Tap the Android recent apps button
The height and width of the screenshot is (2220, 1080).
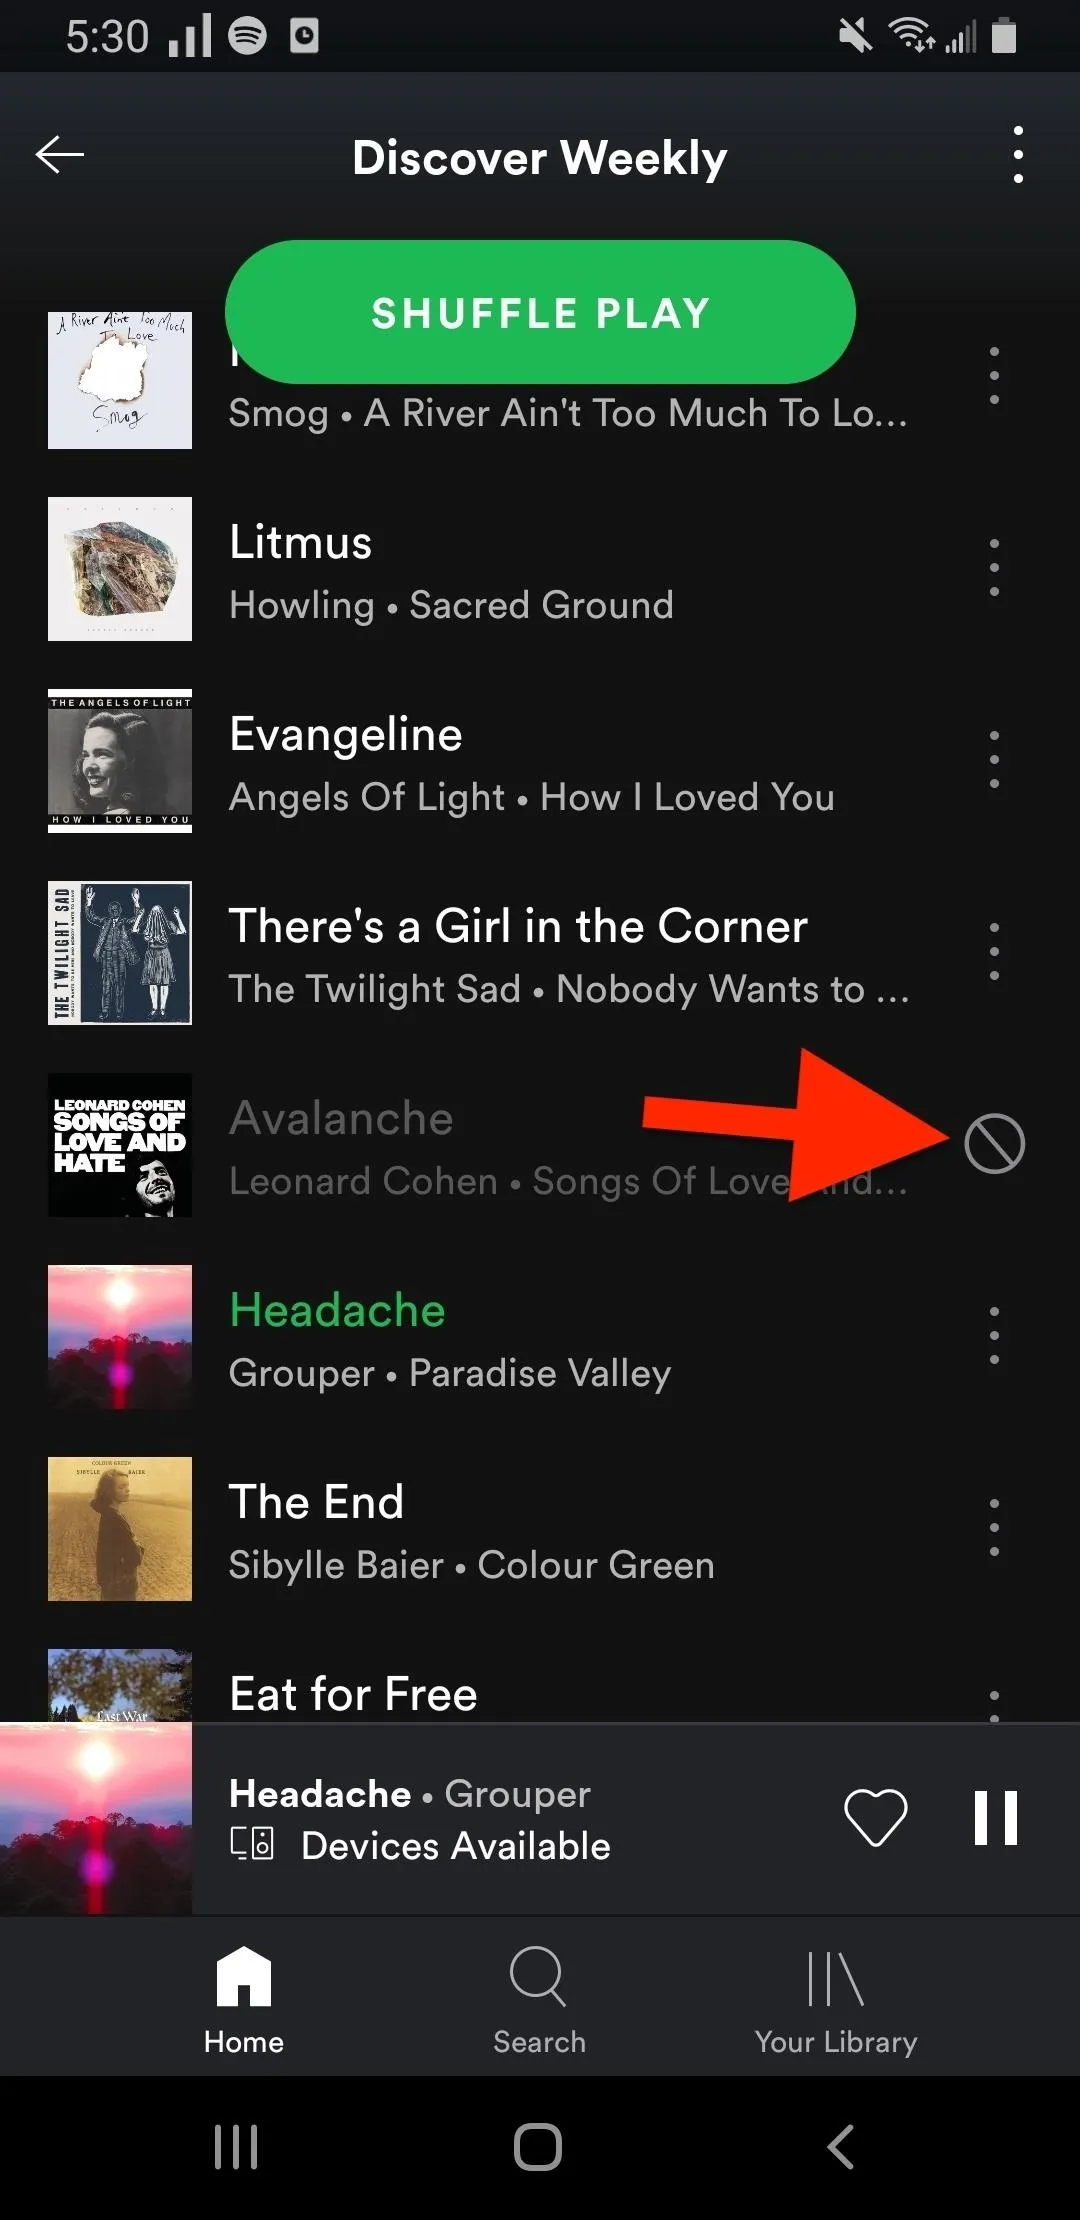(236, 2147)
